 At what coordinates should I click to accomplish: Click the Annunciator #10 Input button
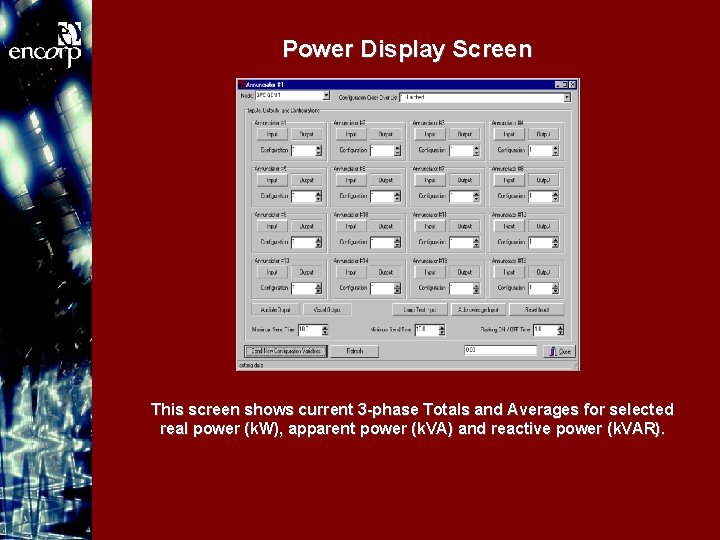pos(351,226)
